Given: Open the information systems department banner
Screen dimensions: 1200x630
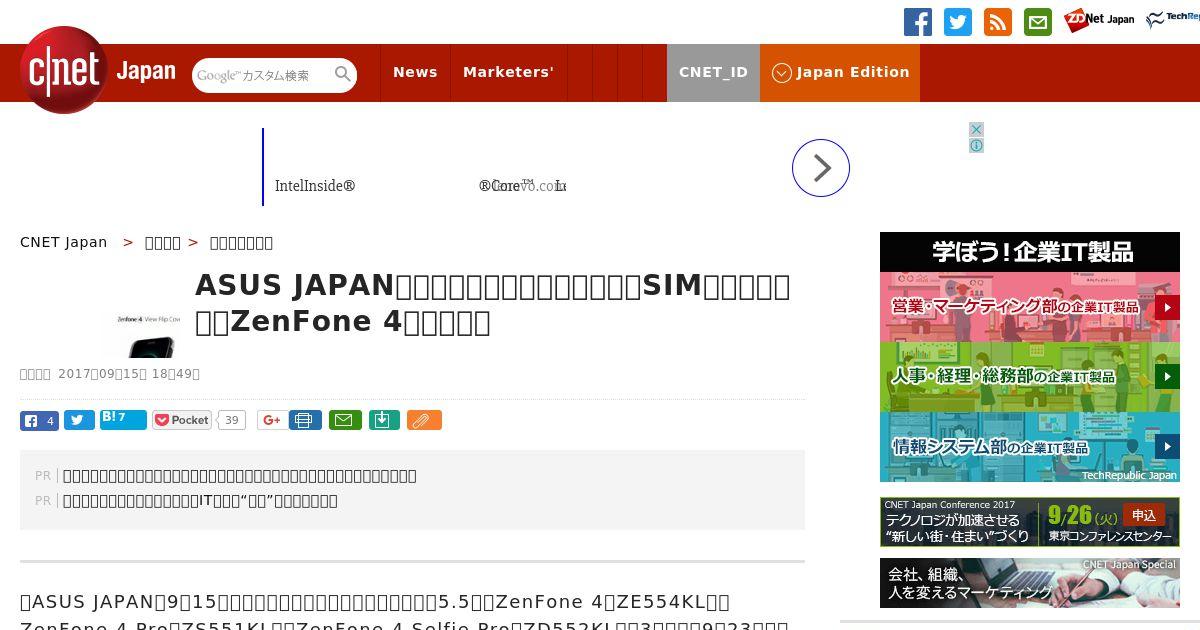Looking at the screenshot, I should point(1030,447).
